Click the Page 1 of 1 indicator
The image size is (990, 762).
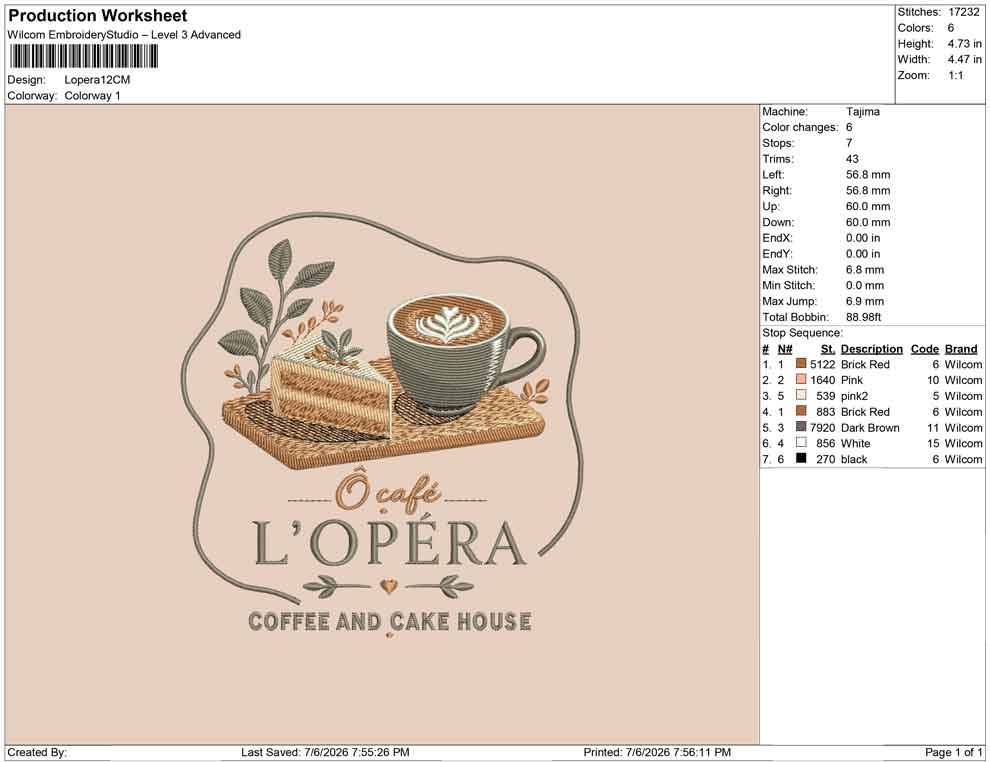(x=953, y=752)
